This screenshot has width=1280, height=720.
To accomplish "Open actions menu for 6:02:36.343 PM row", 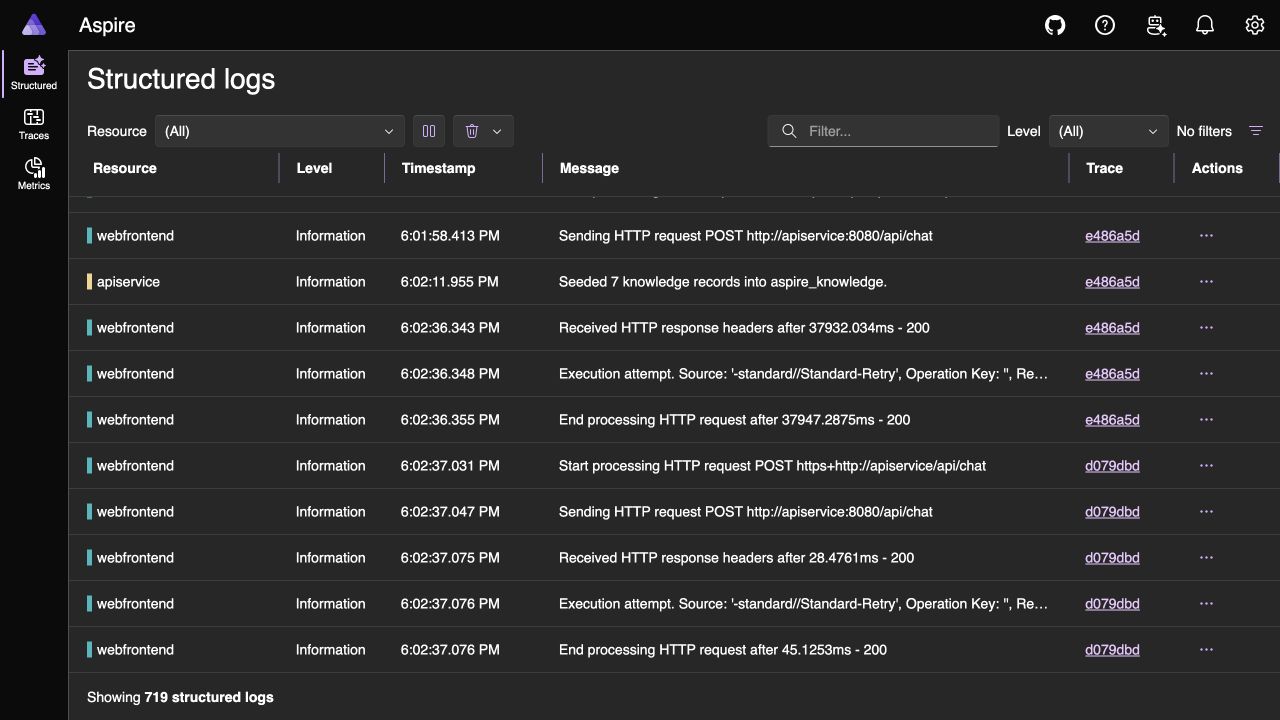I will pyautogui.click(x=1206, y=328).
